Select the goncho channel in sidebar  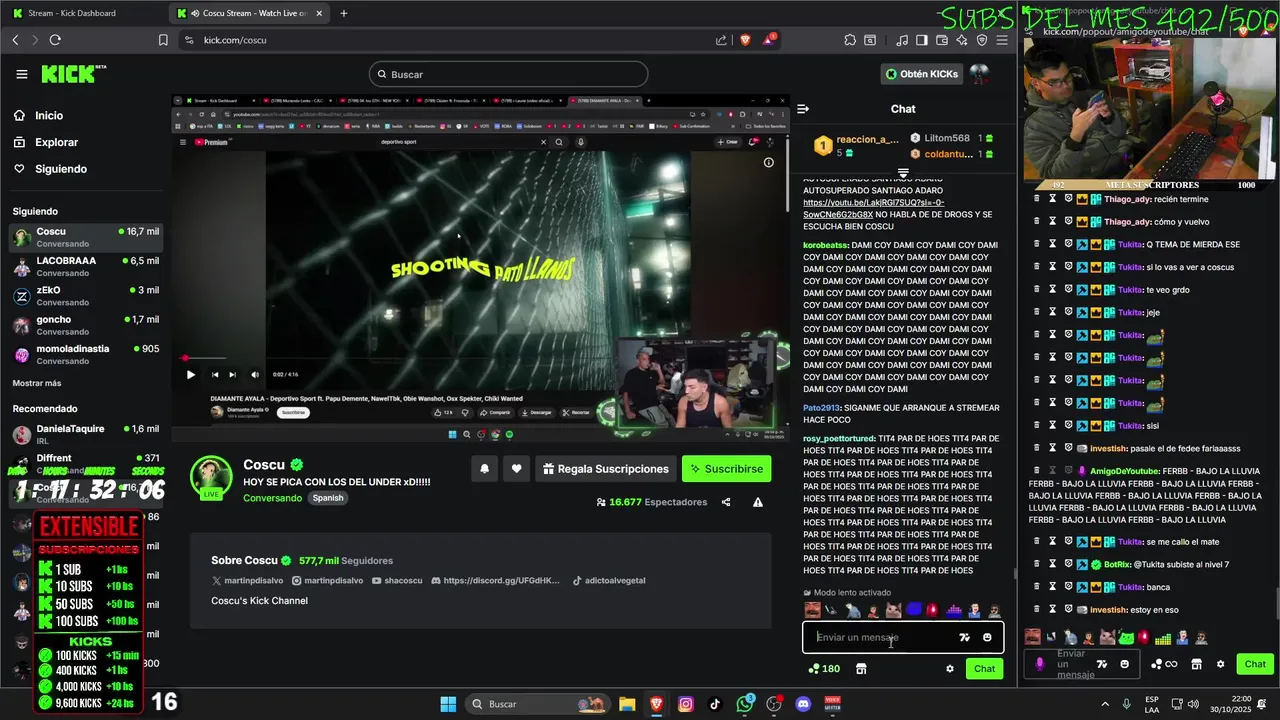[x=86, y=325]
